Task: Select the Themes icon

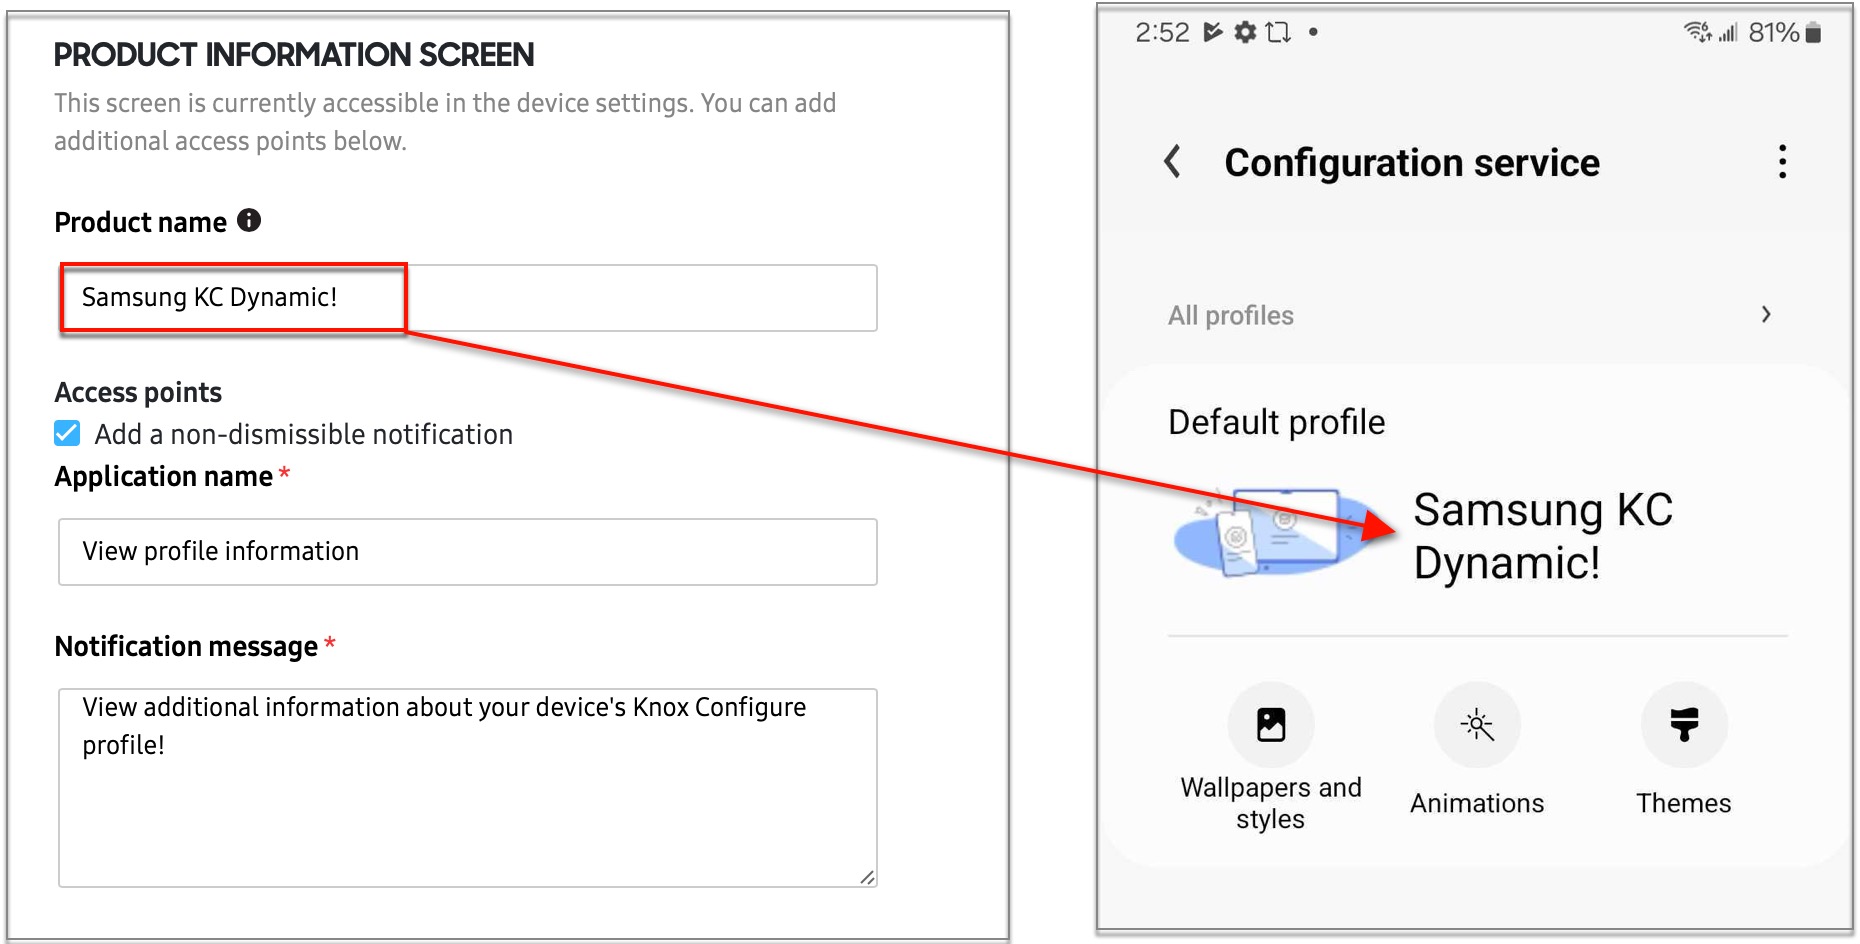Action: [x=1683, y=725]
